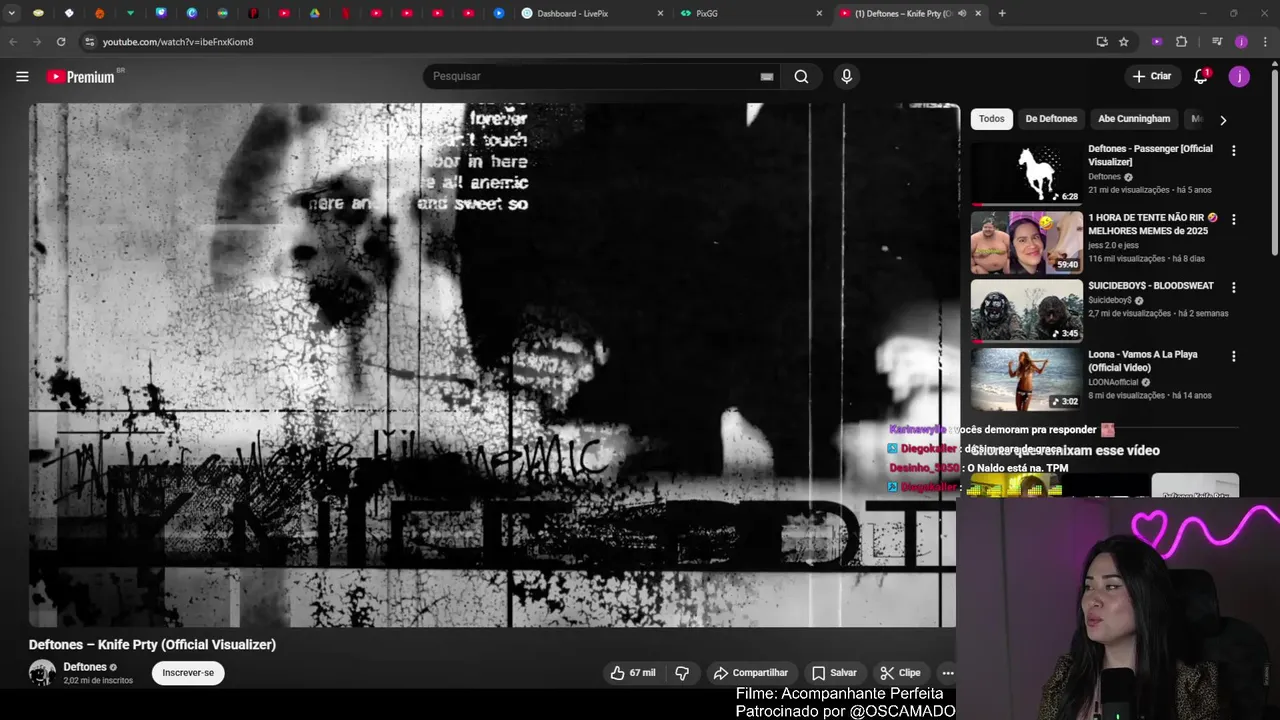Screen dimensions: 1280x720
Task: Open options for Loona Vamos A La Playa
Action: coord(1233,356)
